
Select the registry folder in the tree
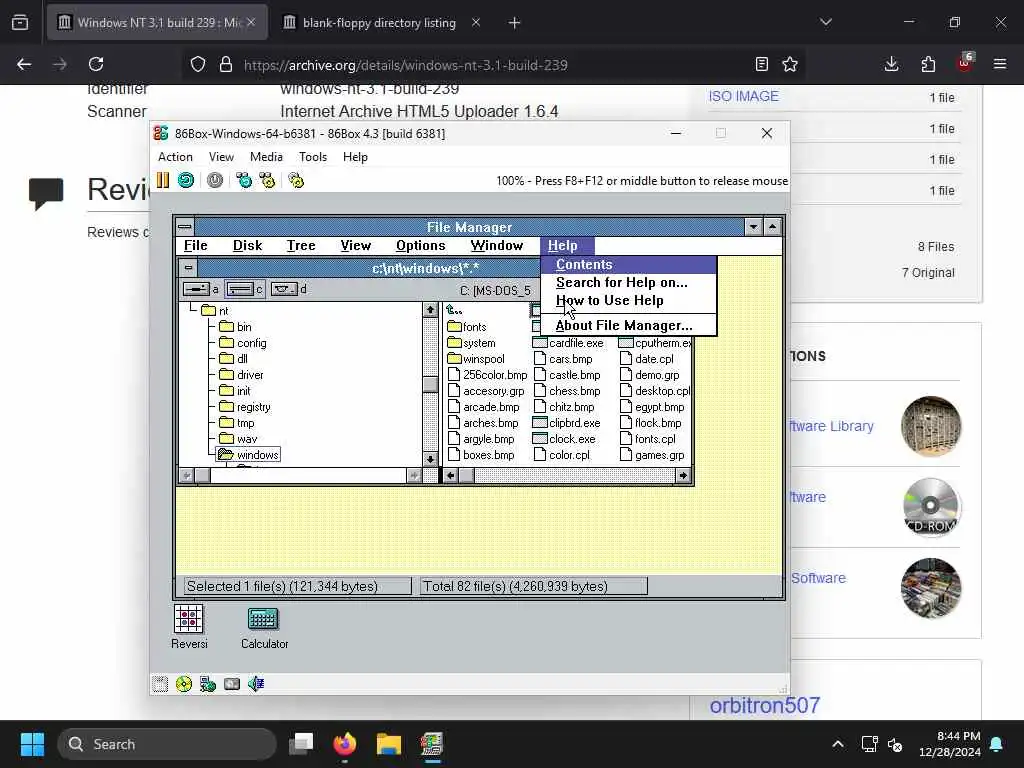click(245, 407)
